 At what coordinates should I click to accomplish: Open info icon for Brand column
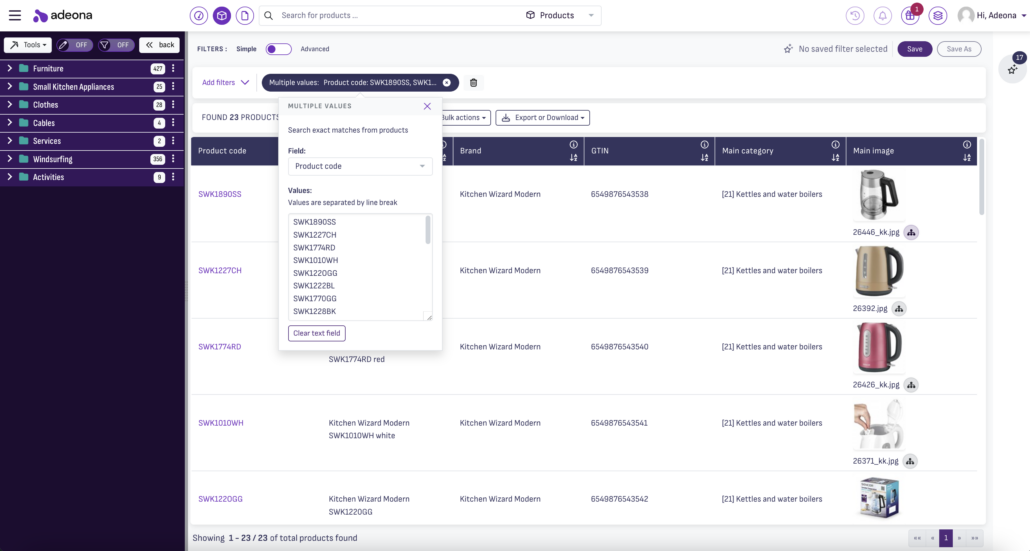(x=573, y=144)
